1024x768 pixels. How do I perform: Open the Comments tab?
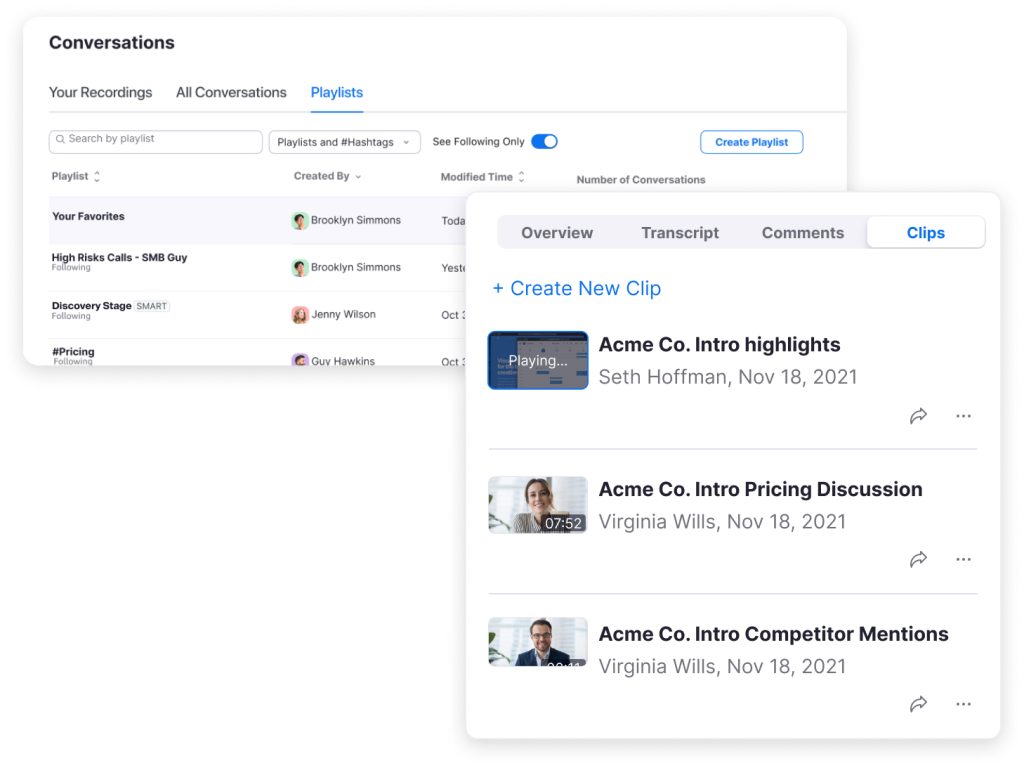coord(803,233)
